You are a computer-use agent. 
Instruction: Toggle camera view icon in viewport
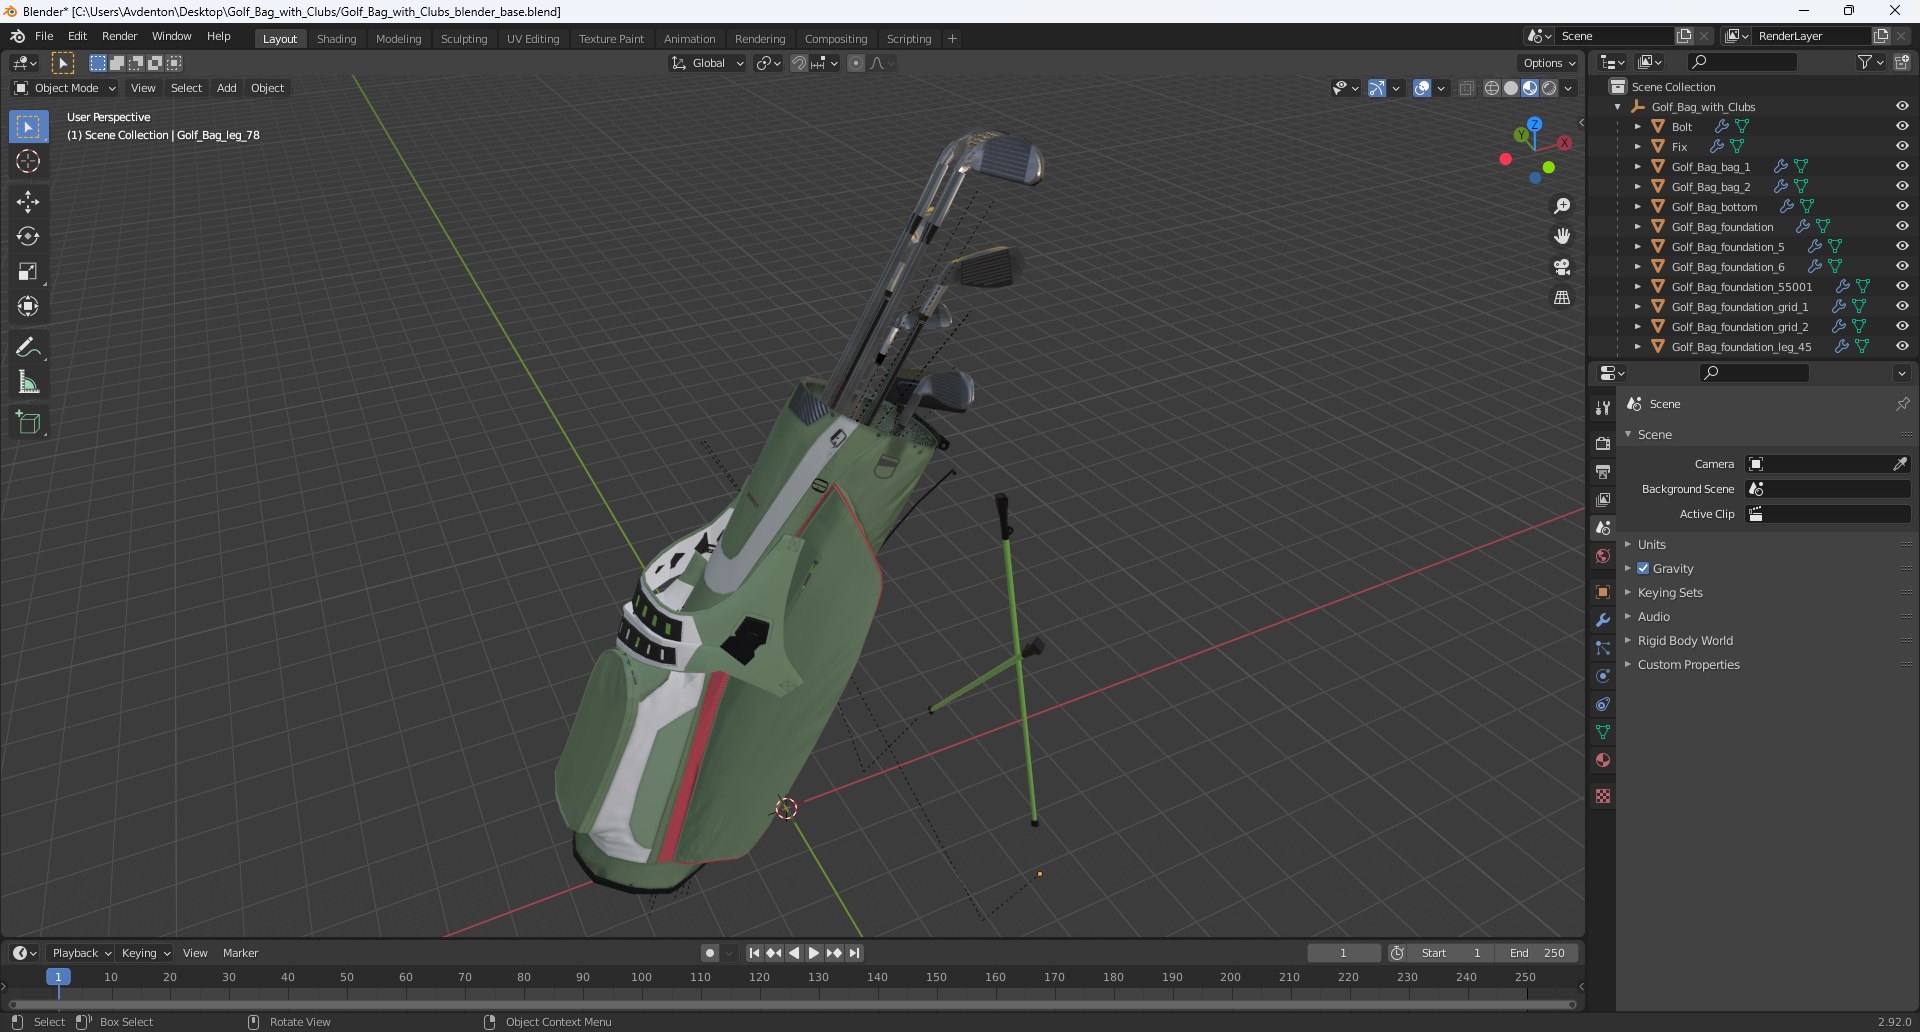point(1562,267)
